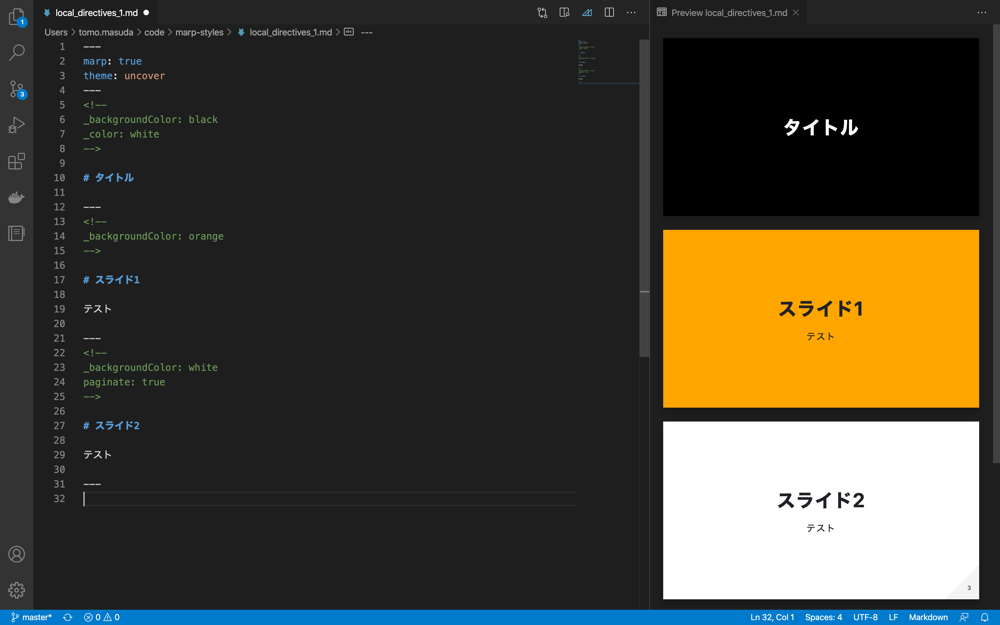Click the orange スライド1 slide in the preview

click(x=820, y=318)
